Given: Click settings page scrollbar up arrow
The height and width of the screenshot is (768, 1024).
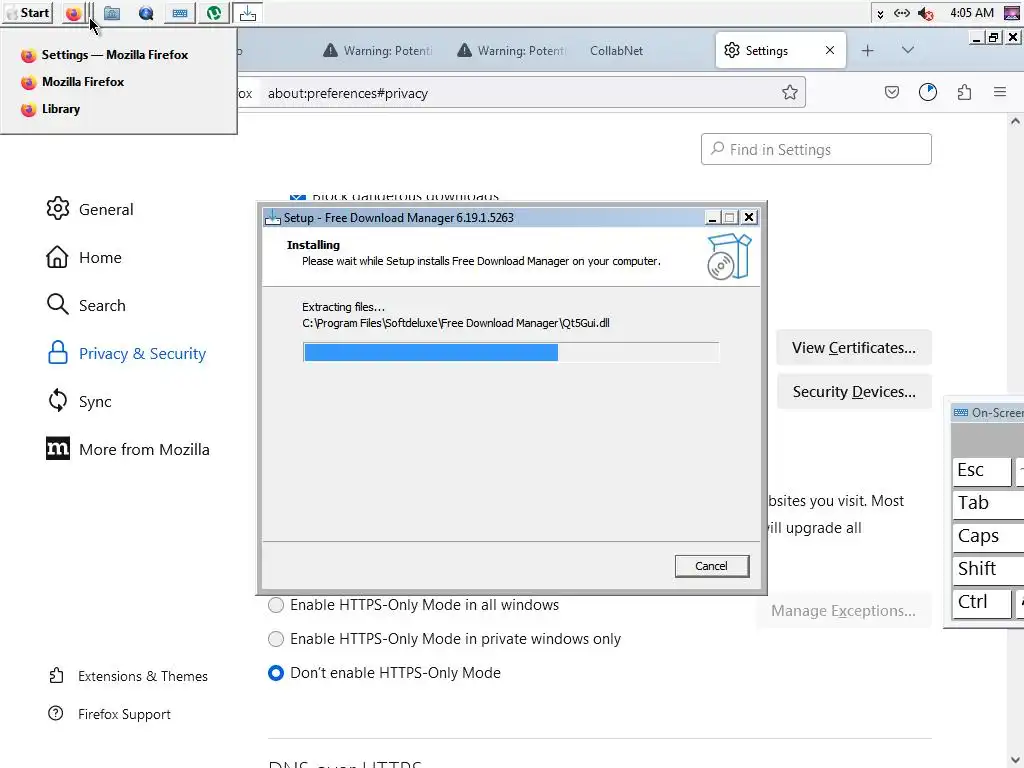Looking at the screenshot, I should (1015, 121).
